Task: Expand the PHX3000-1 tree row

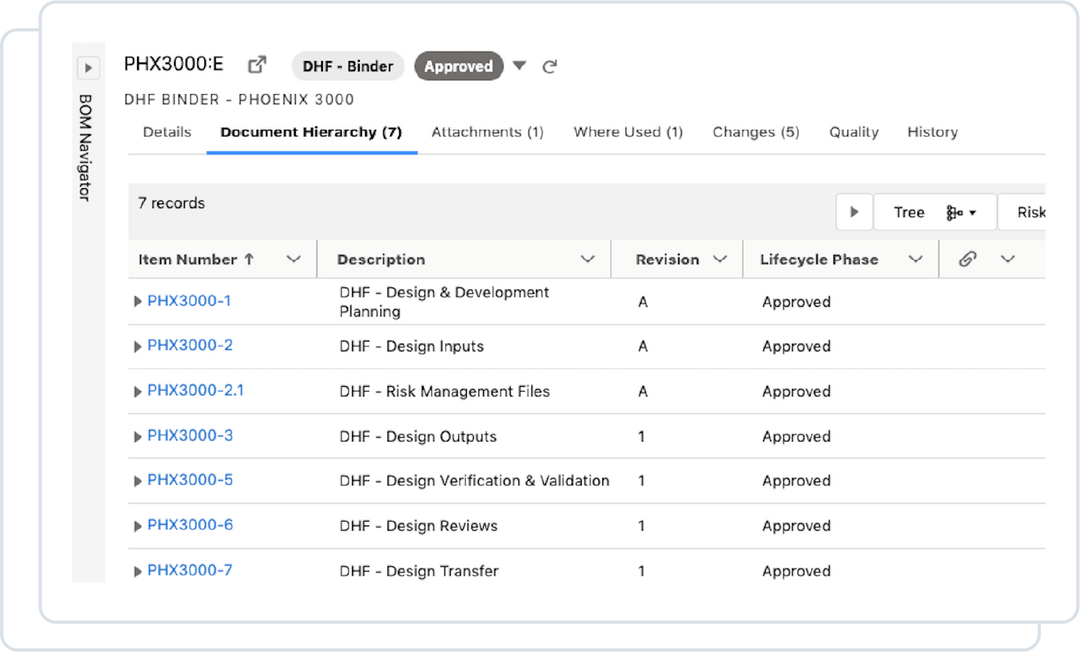Action: pos(138,300)
